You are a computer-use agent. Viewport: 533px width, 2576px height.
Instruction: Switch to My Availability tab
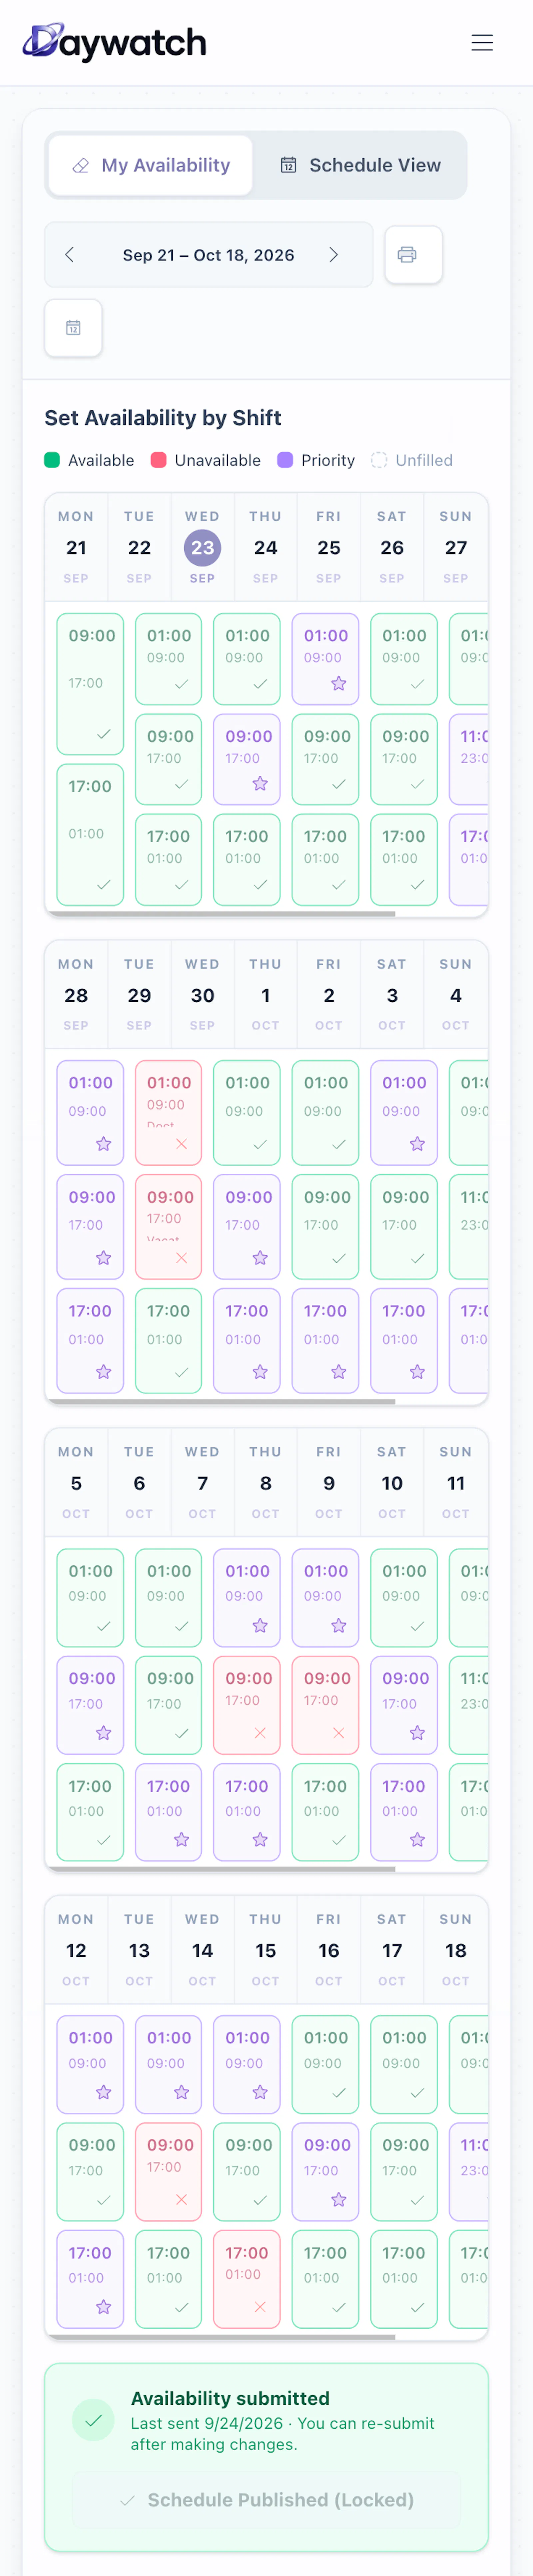point(151,165)
